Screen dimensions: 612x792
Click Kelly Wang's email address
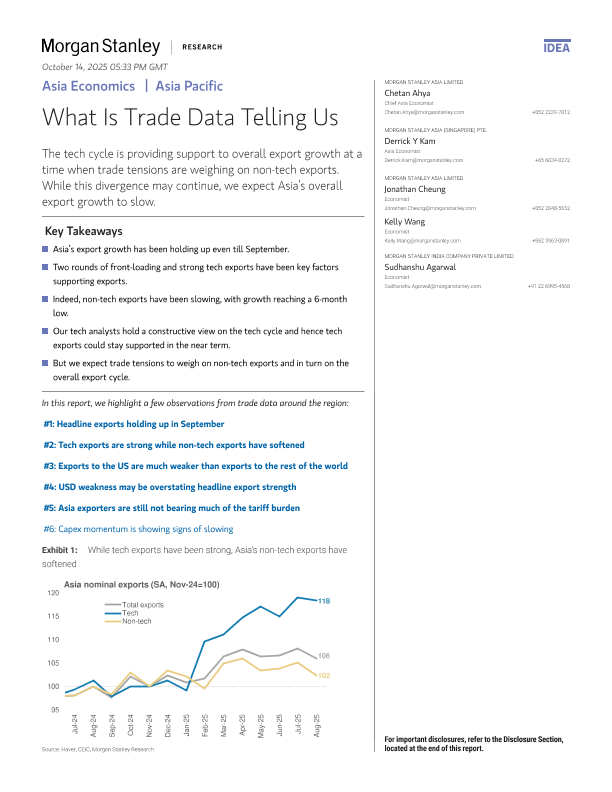tap(420, 240)
